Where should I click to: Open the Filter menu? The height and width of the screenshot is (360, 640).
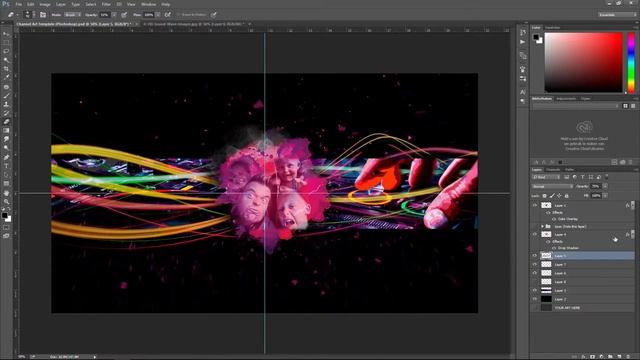(106, 4)
